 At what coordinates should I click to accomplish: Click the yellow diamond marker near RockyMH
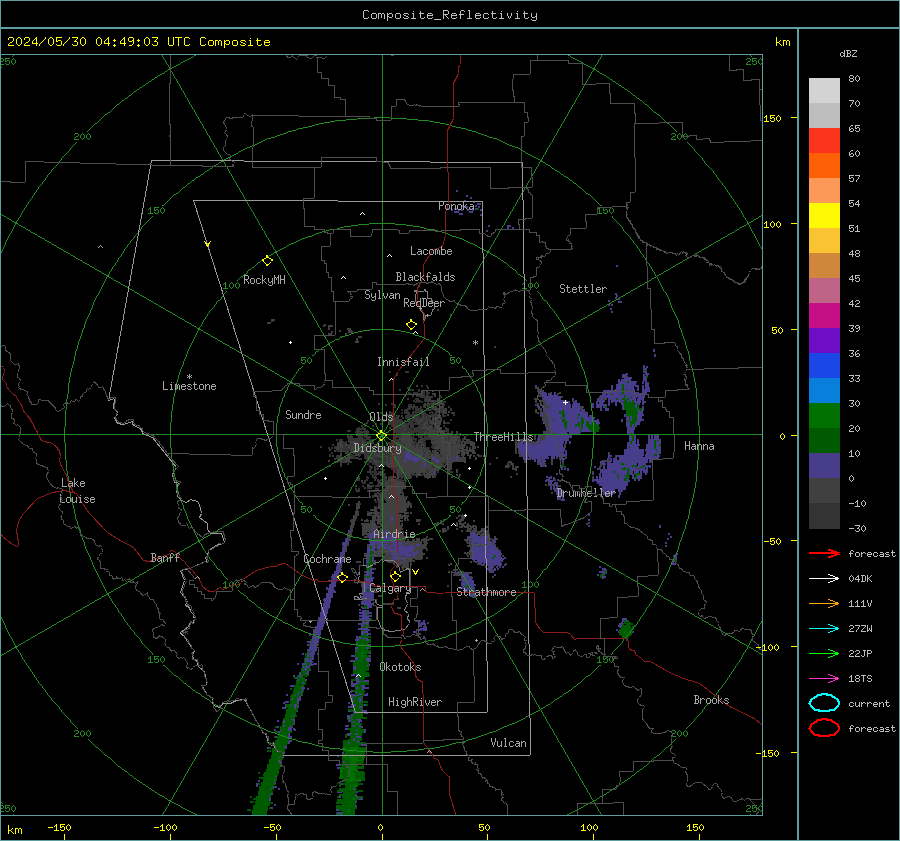pos(267,261)
